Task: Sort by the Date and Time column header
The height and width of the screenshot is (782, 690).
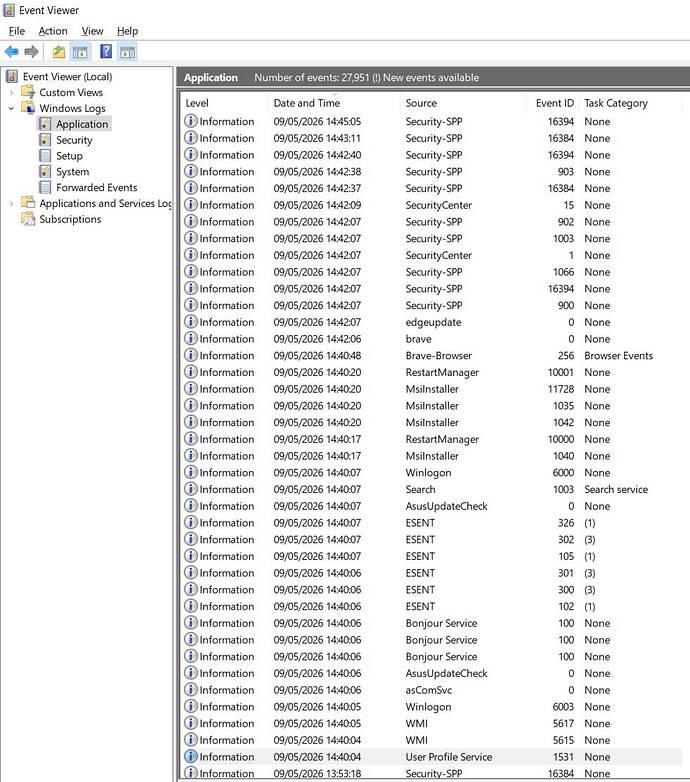Action: (x=335, y=103)
